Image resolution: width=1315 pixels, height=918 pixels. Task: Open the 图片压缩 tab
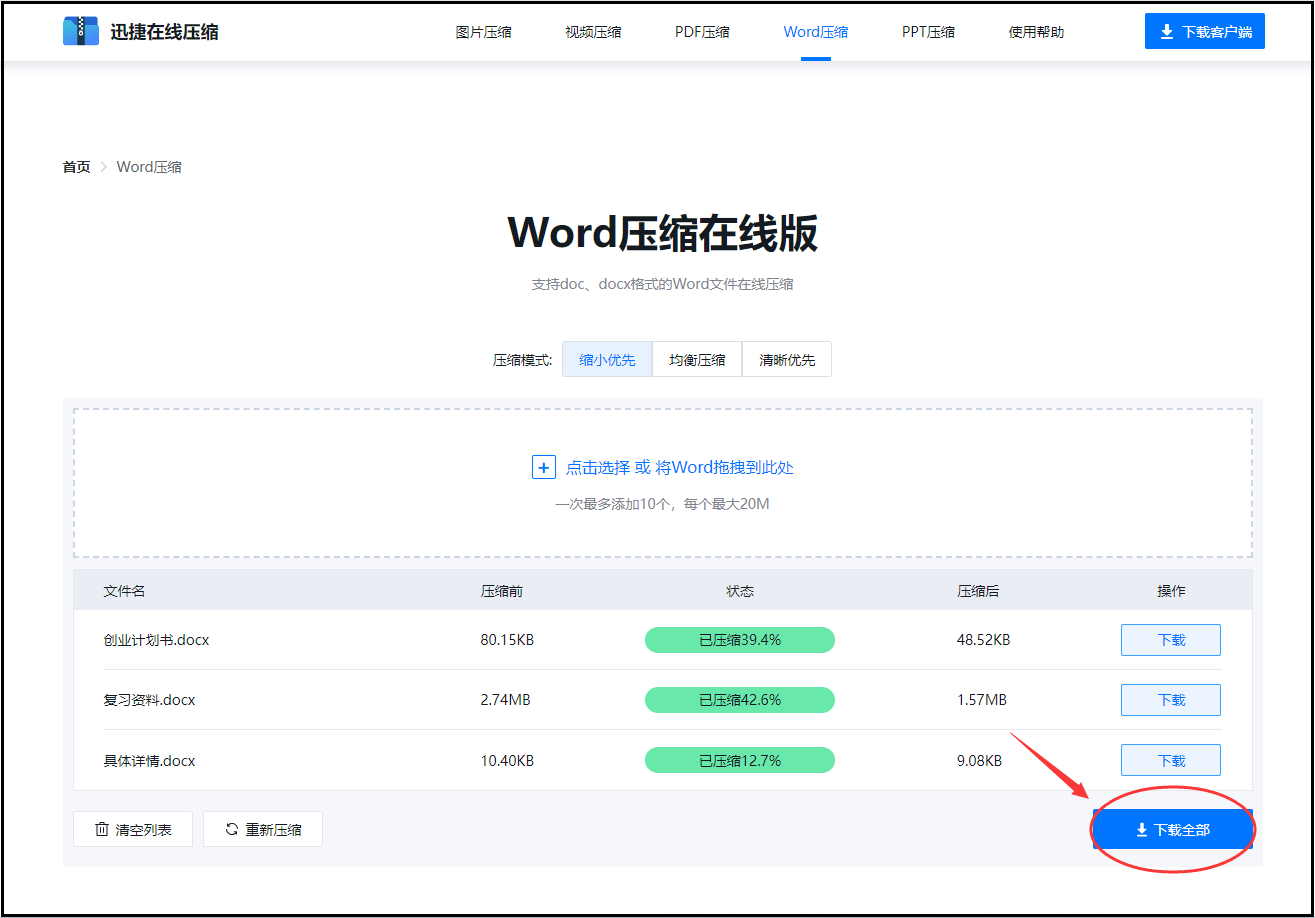[484, 31]
